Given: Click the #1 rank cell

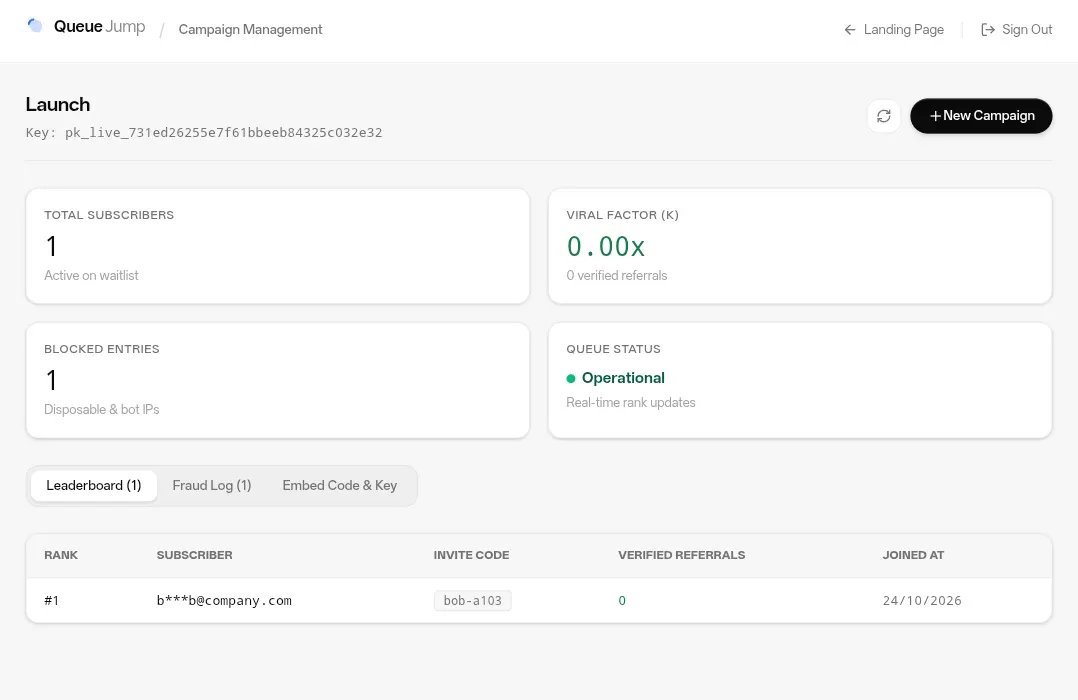Looking at the screenshot, I should coord(52,600).
